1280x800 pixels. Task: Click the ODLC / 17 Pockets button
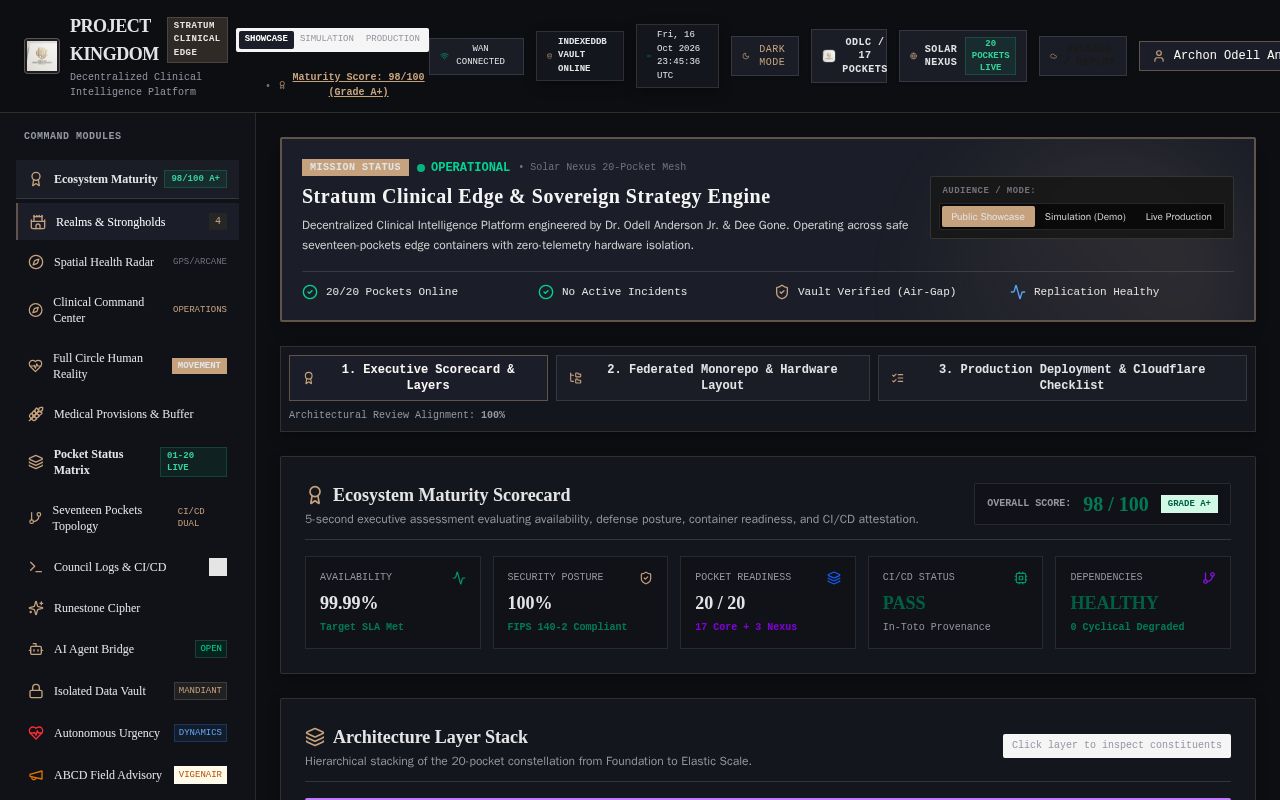point(849,56)
